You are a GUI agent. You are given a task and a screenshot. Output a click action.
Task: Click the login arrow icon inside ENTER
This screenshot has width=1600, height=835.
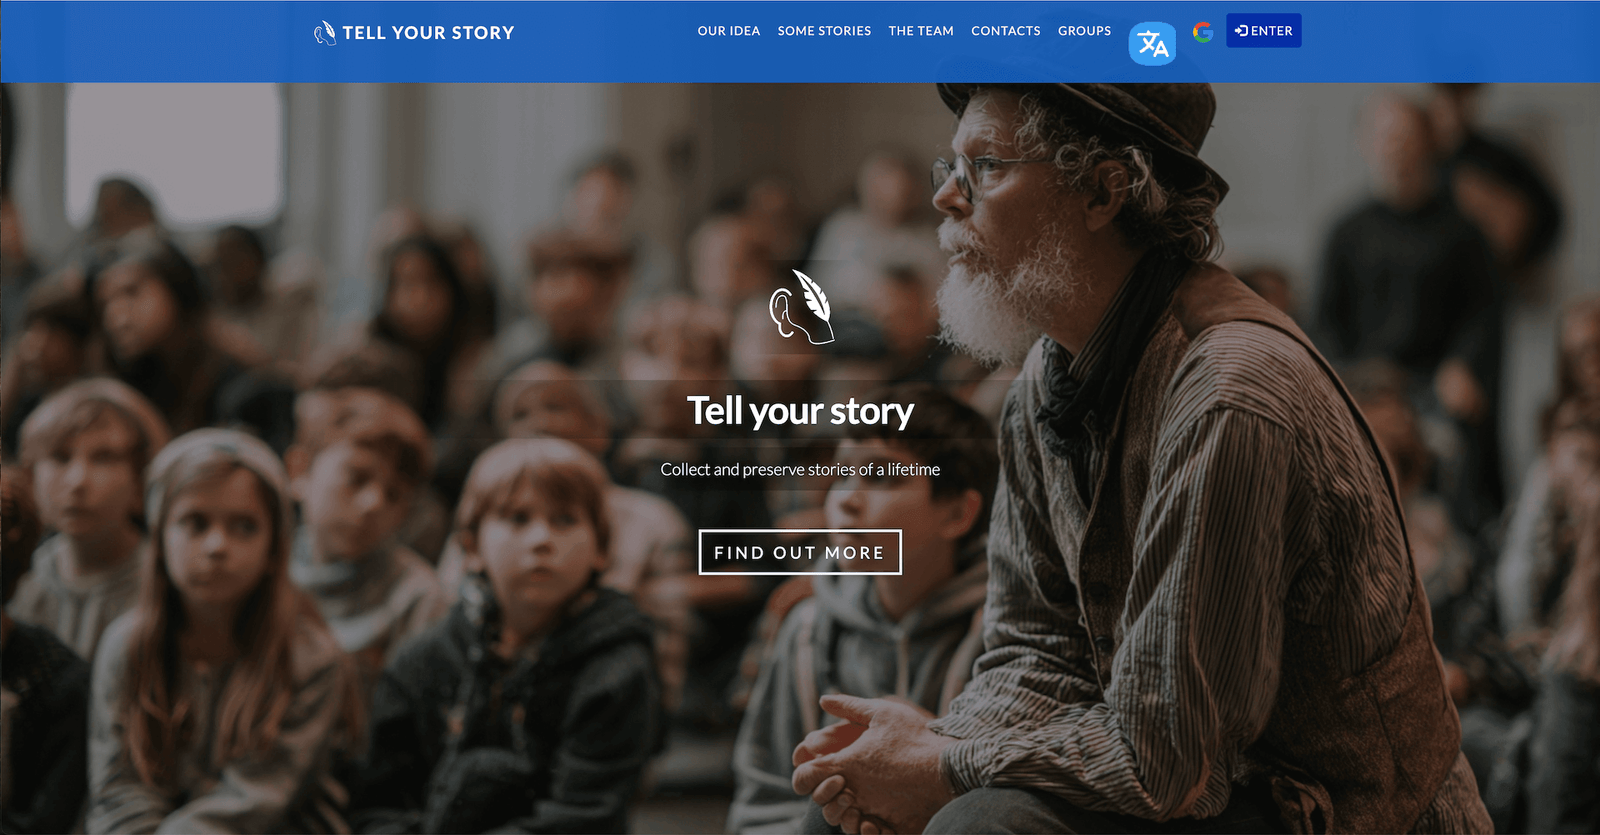[x=1241, y=31]
